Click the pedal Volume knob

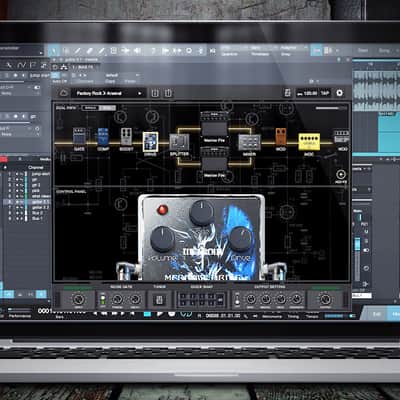[162, 239]
